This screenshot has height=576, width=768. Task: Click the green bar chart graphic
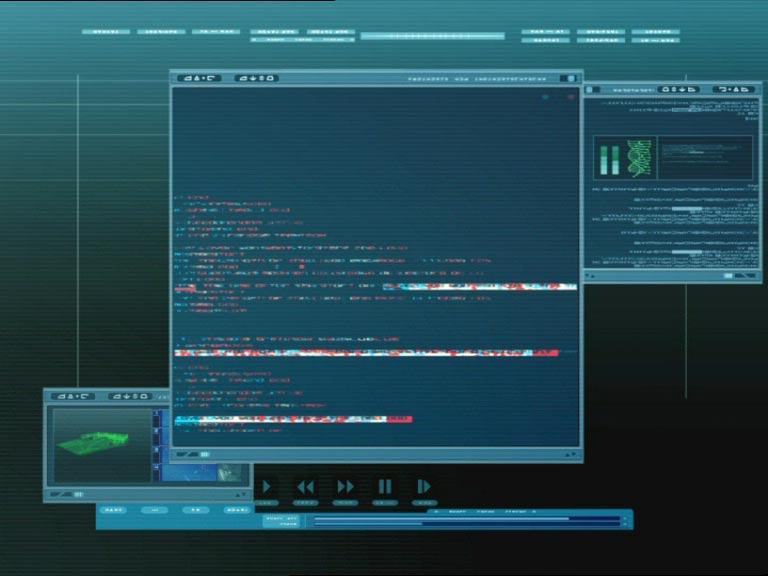point(609,158)
